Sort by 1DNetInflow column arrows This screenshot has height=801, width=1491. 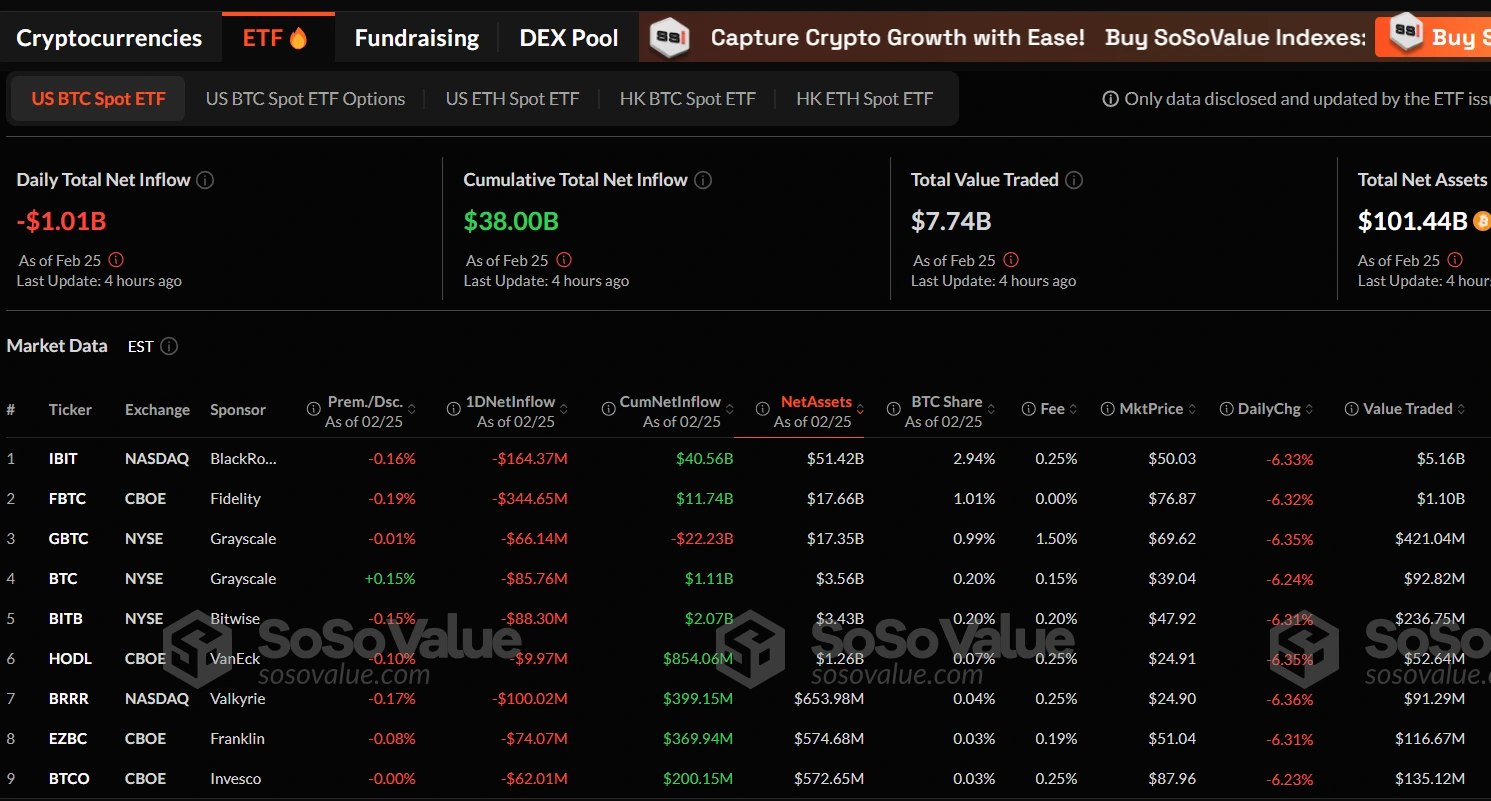(x=564, y=409)
